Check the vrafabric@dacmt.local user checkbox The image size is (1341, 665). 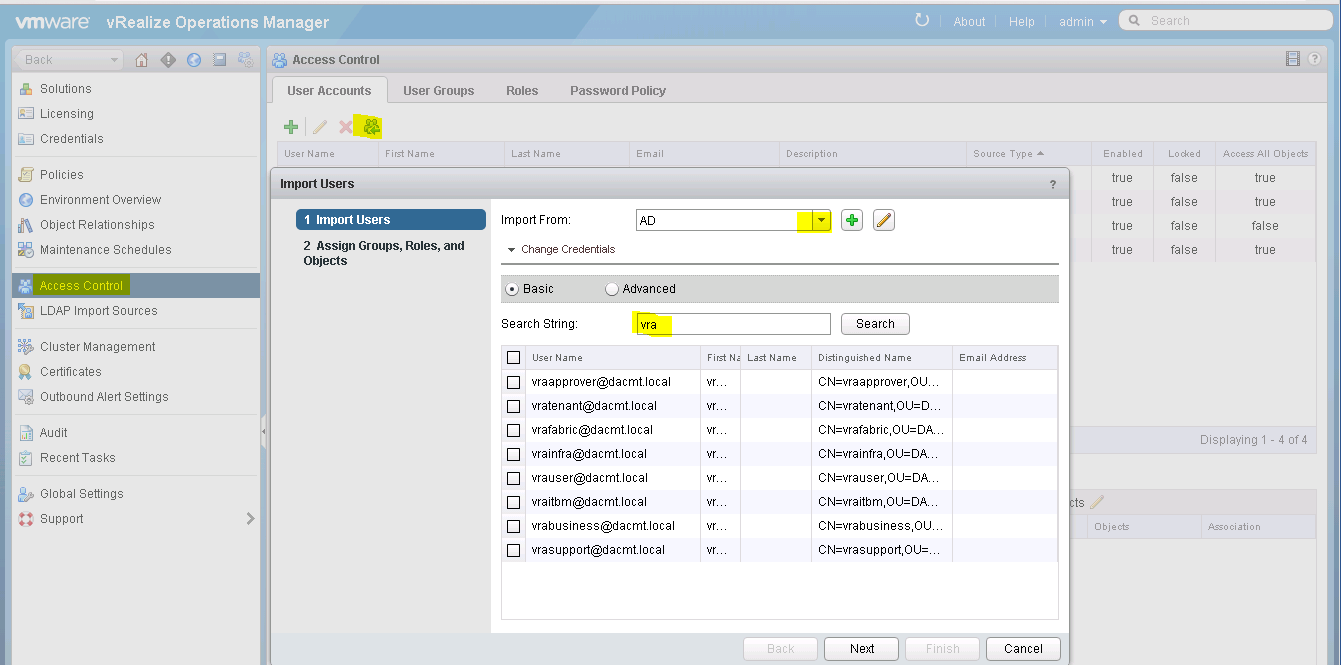coord(514,430)
